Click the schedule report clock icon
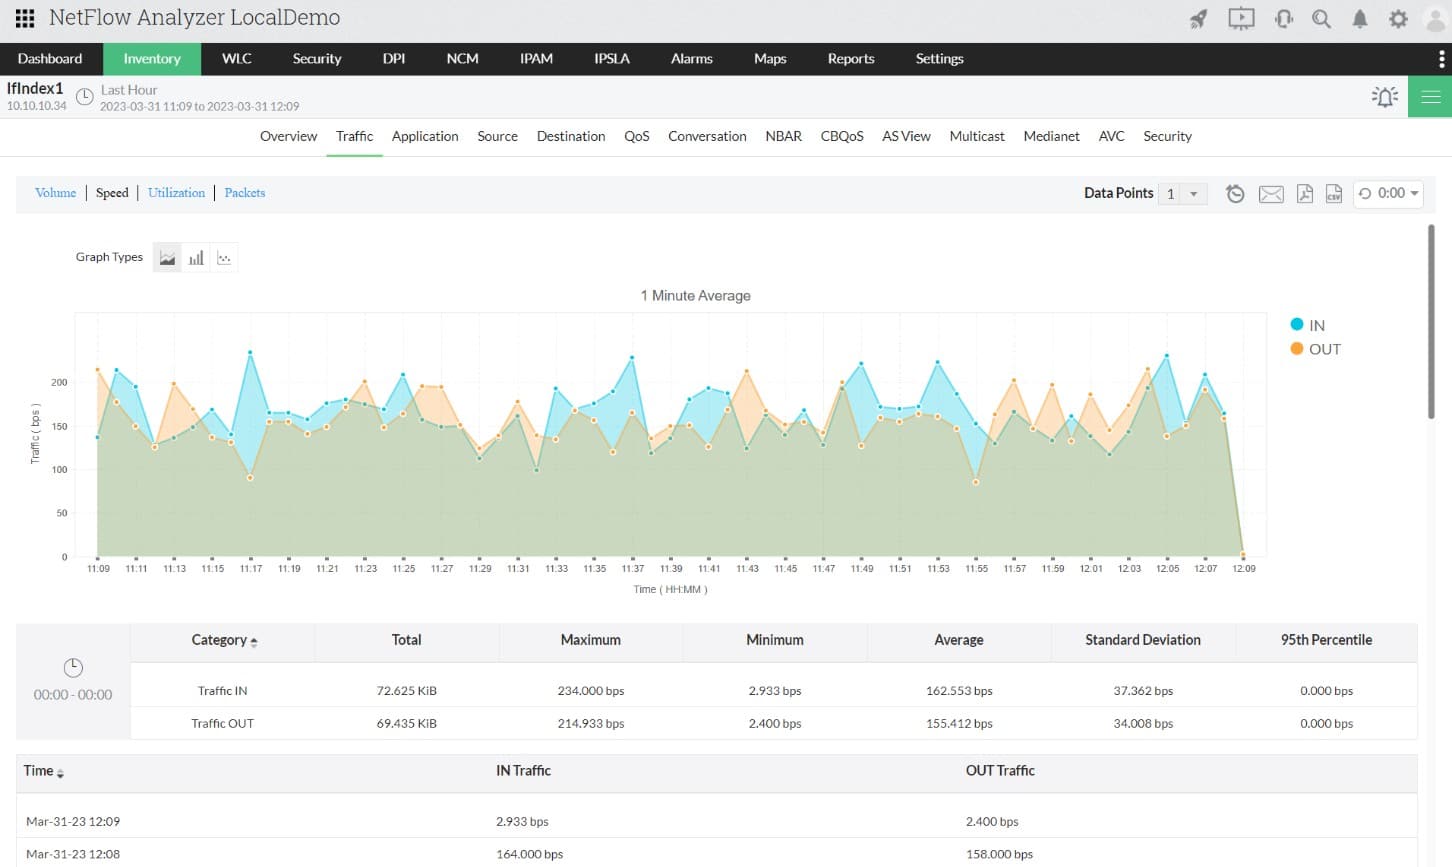Image resolution: width=1452 pixels, height=867 pixels. 1235,194
